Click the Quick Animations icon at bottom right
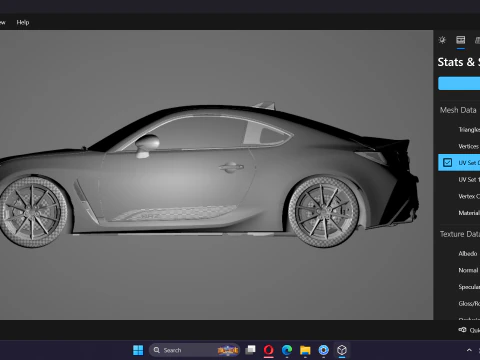The width and height of the screenshot is (480, 360). (462, 330)
